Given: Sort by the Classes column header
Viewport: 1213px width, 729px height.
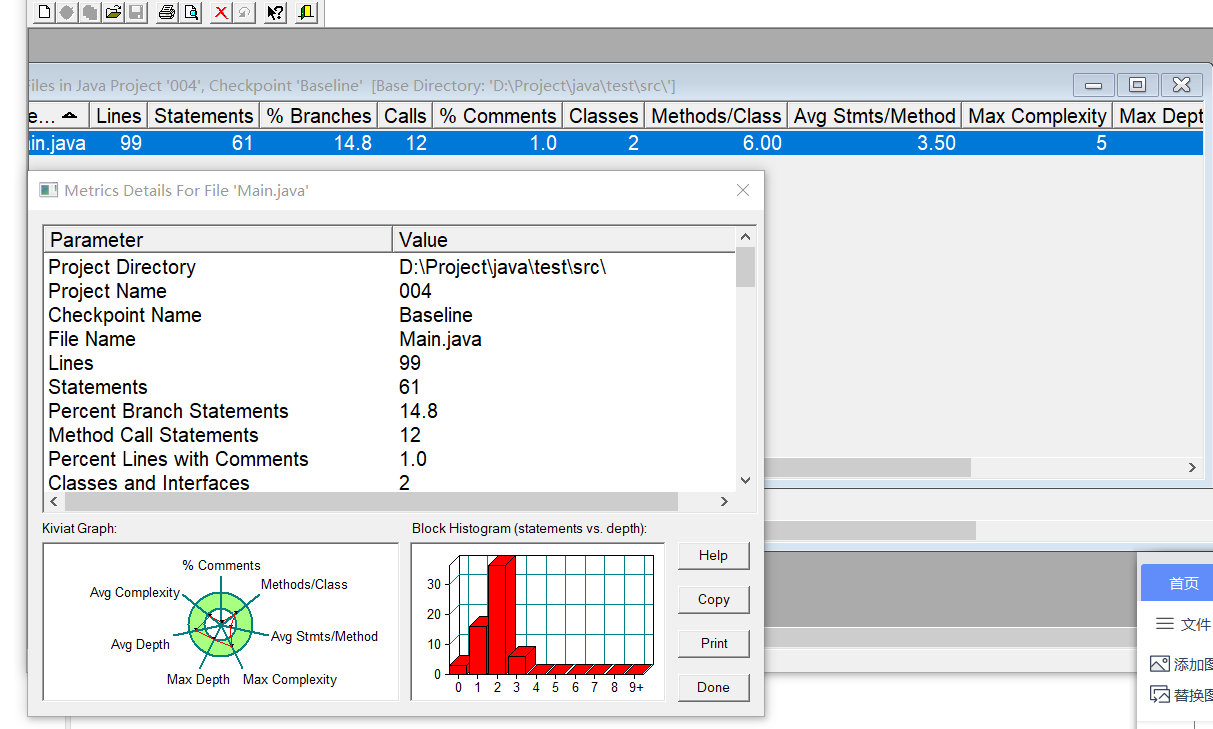Looking at the screenshot, I should click(x=604, y=116).
